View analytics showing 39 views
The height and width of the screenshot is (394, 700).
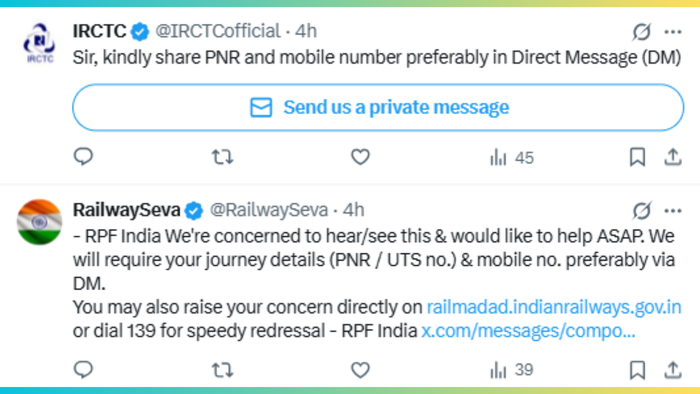pos(512,370)
